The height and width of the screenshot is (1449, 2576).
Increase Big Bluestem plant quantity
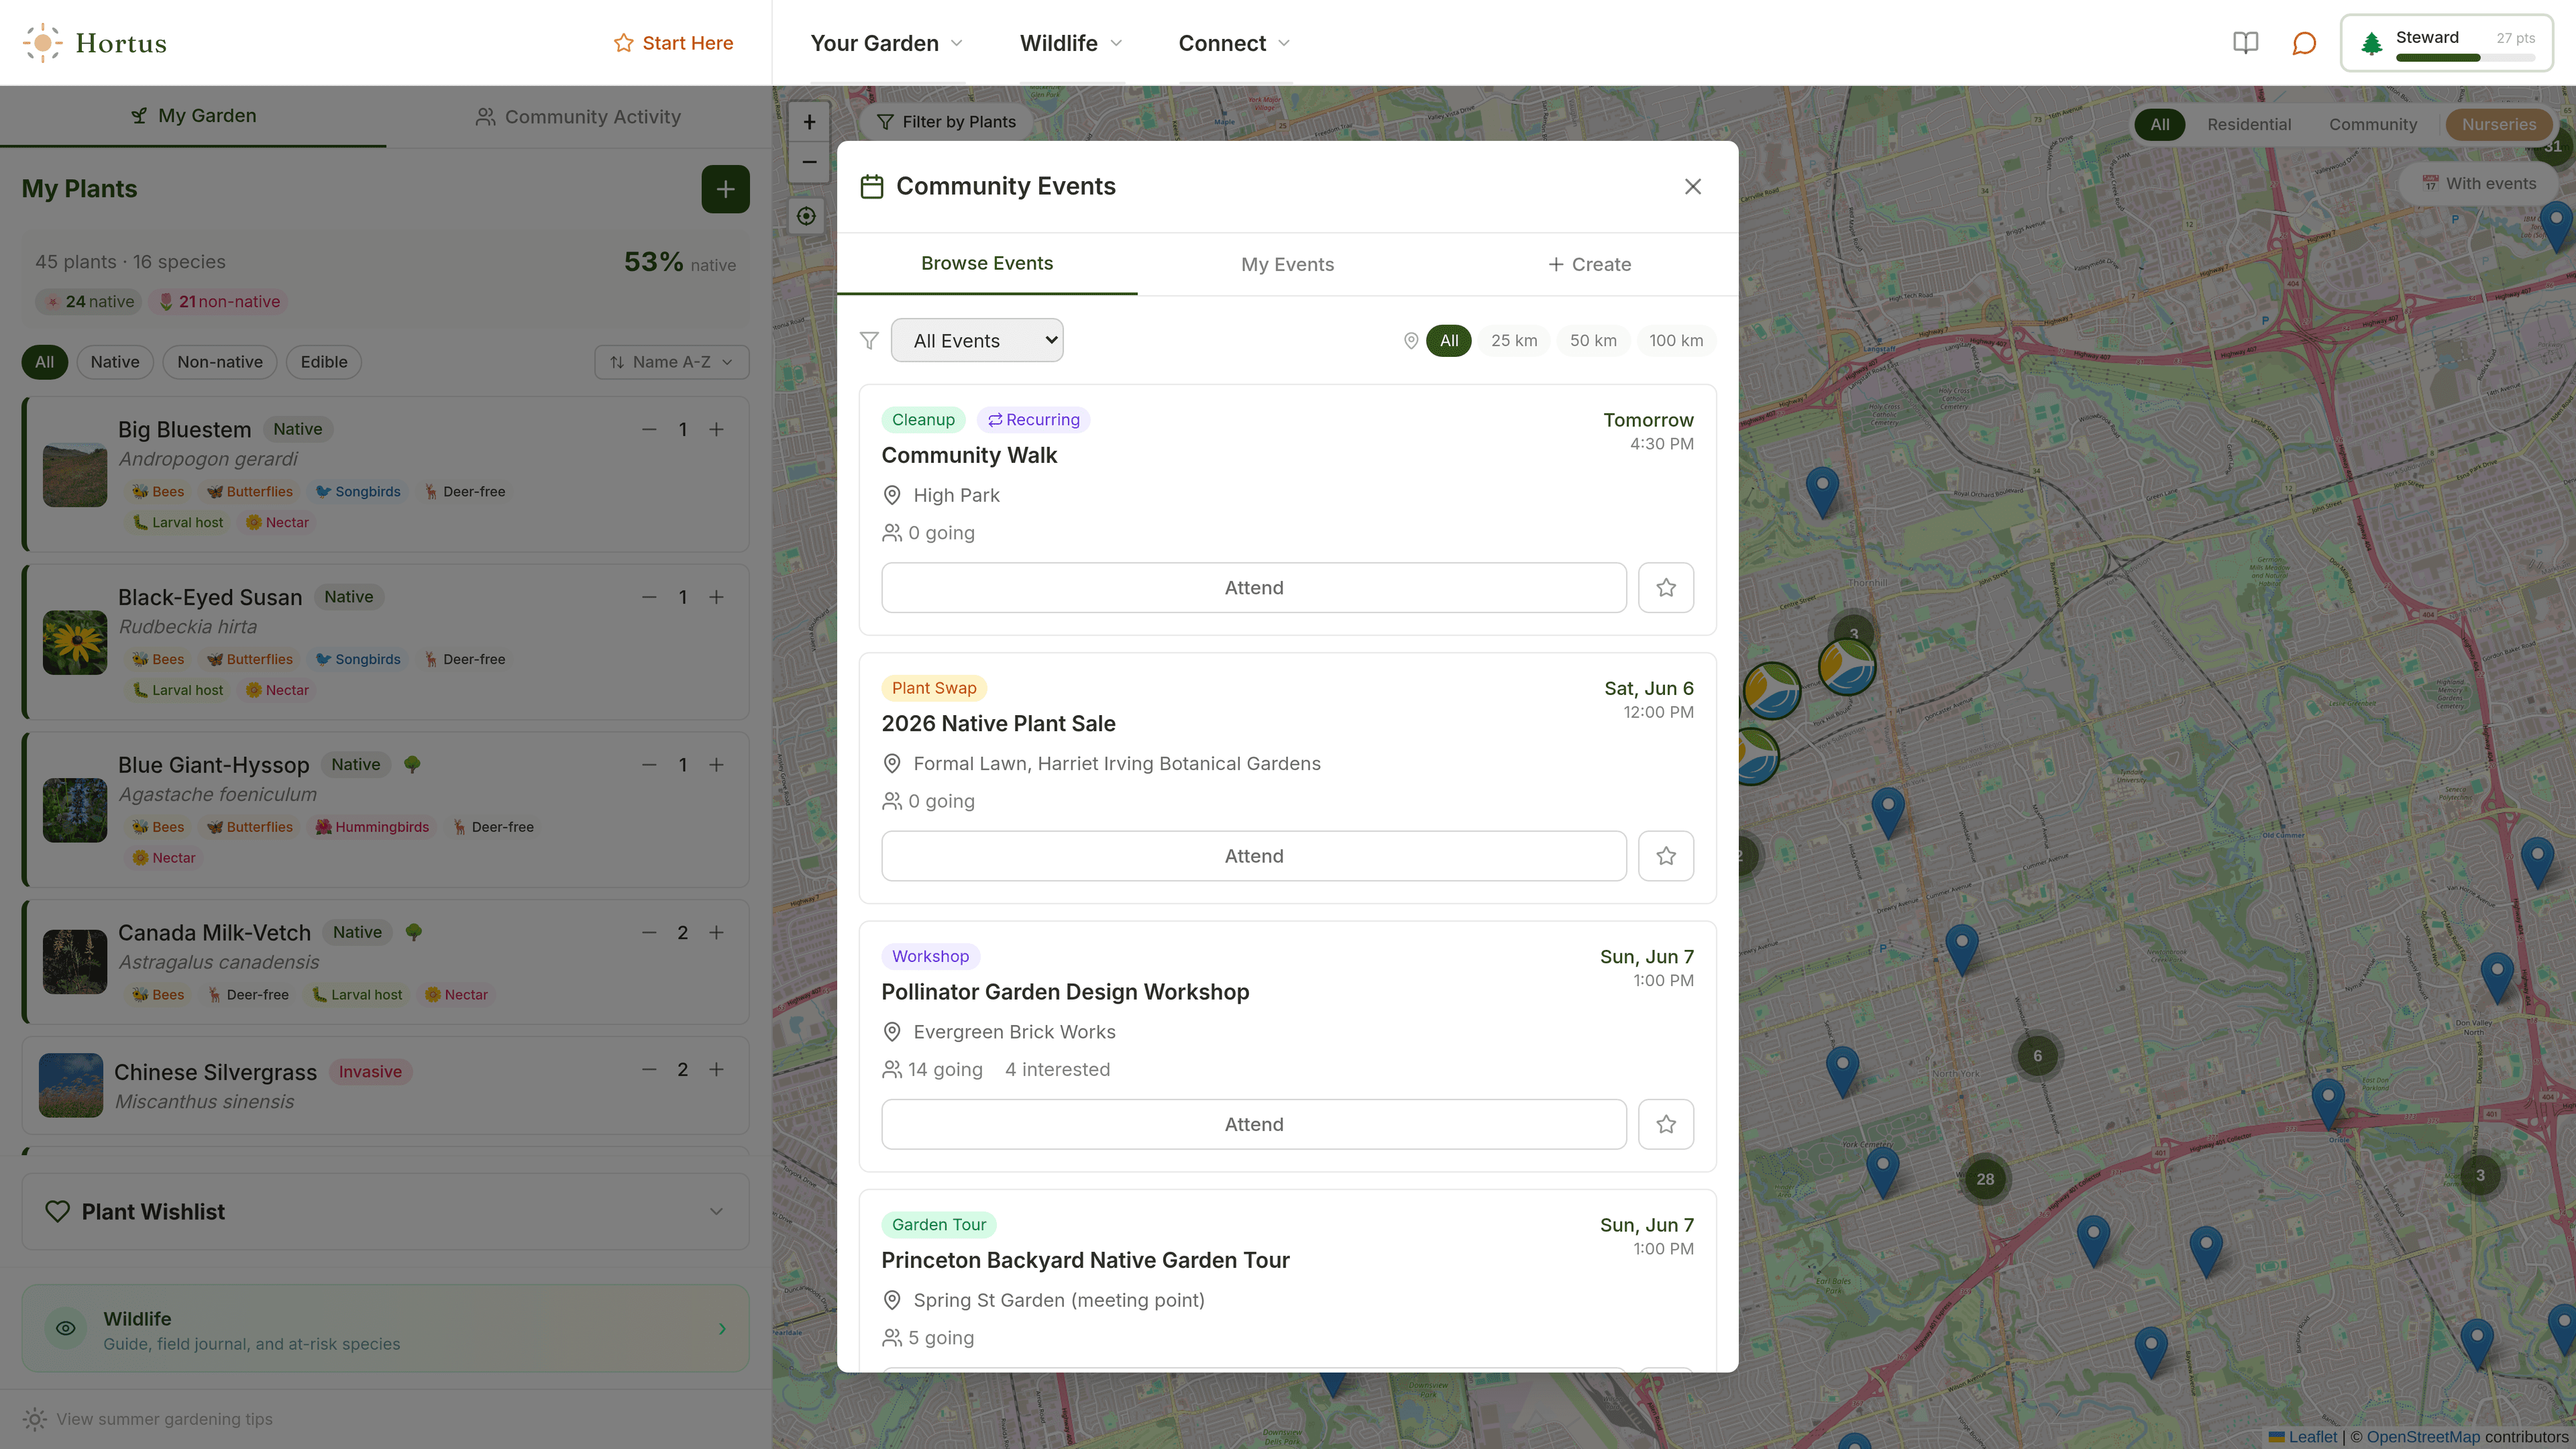click(x=716, y=429)
